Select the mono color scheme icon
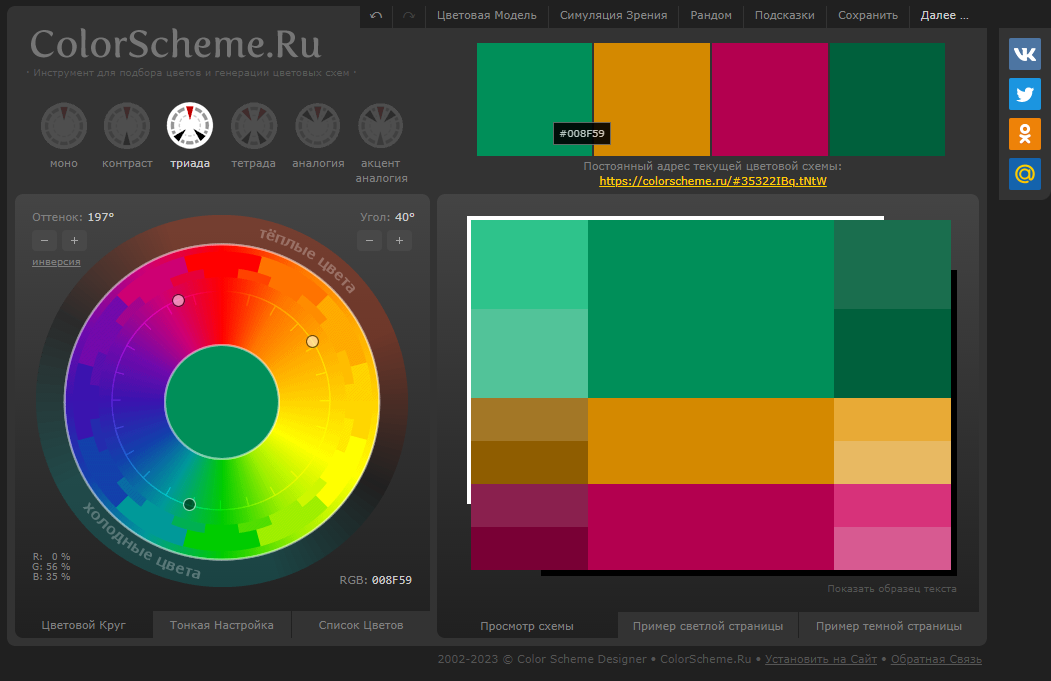This screenshot has width=1051, height=681. [x=64, y=126]
